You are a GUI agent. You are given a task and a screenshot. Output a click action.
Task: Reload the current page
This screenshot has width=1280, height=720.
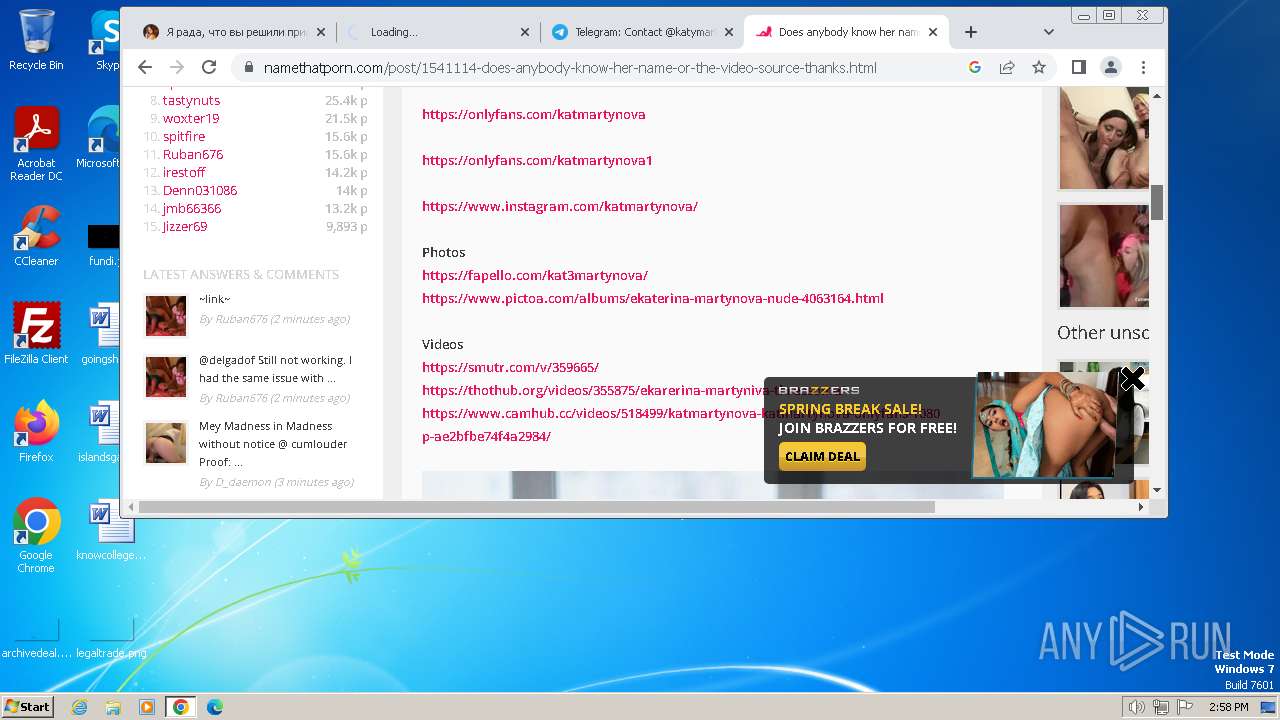pyautogui.click(x=209, y=67)
